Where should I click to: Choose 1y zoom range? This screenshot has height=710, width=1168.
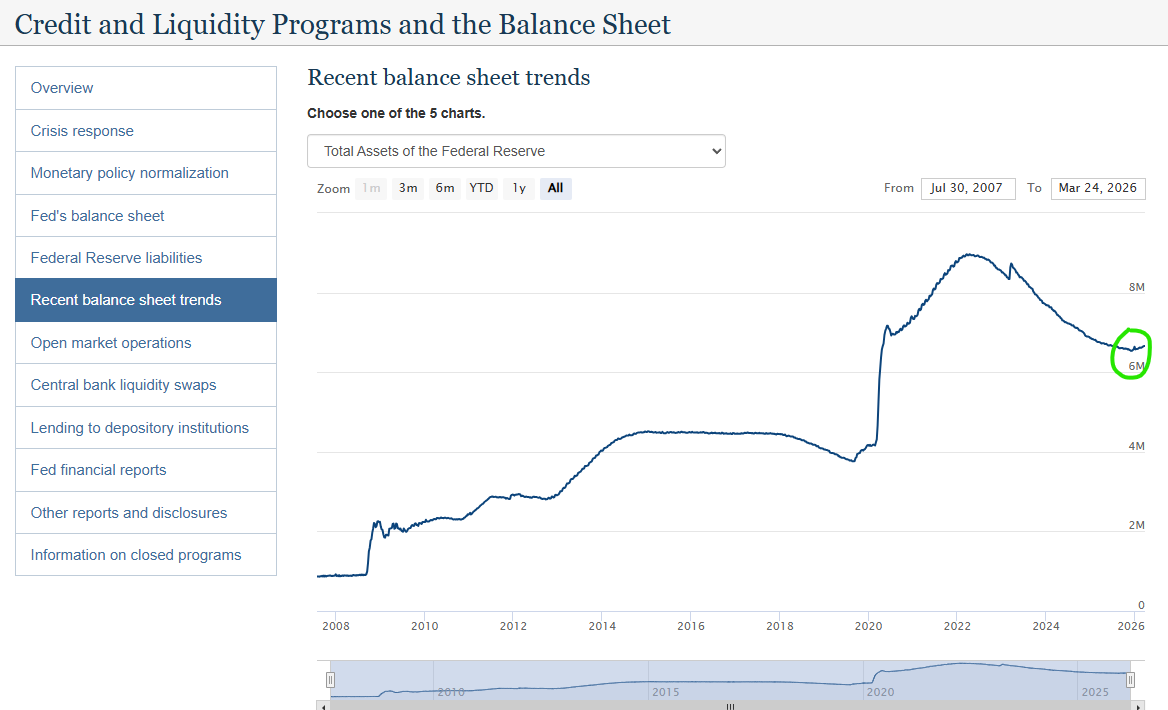tap(518, 188)
